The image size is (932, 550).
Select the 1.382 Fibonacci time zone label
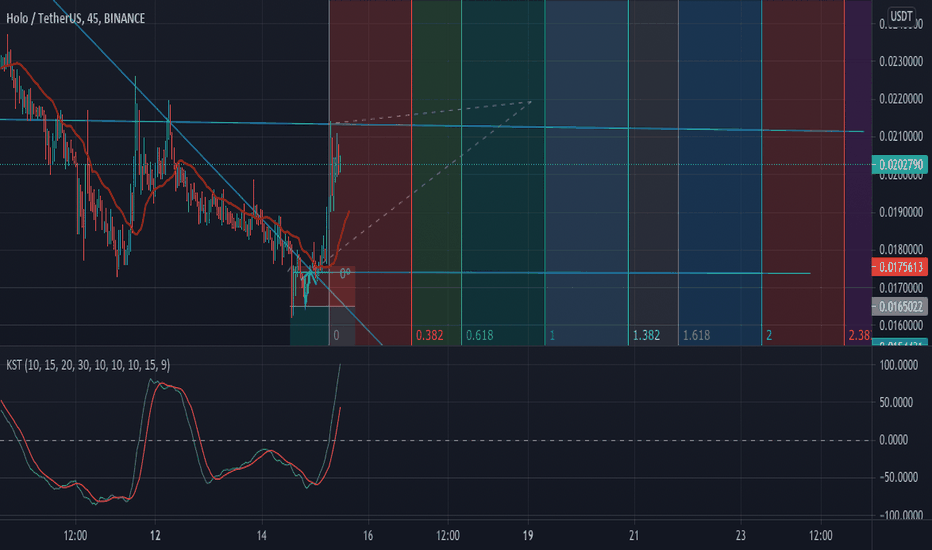646,335
